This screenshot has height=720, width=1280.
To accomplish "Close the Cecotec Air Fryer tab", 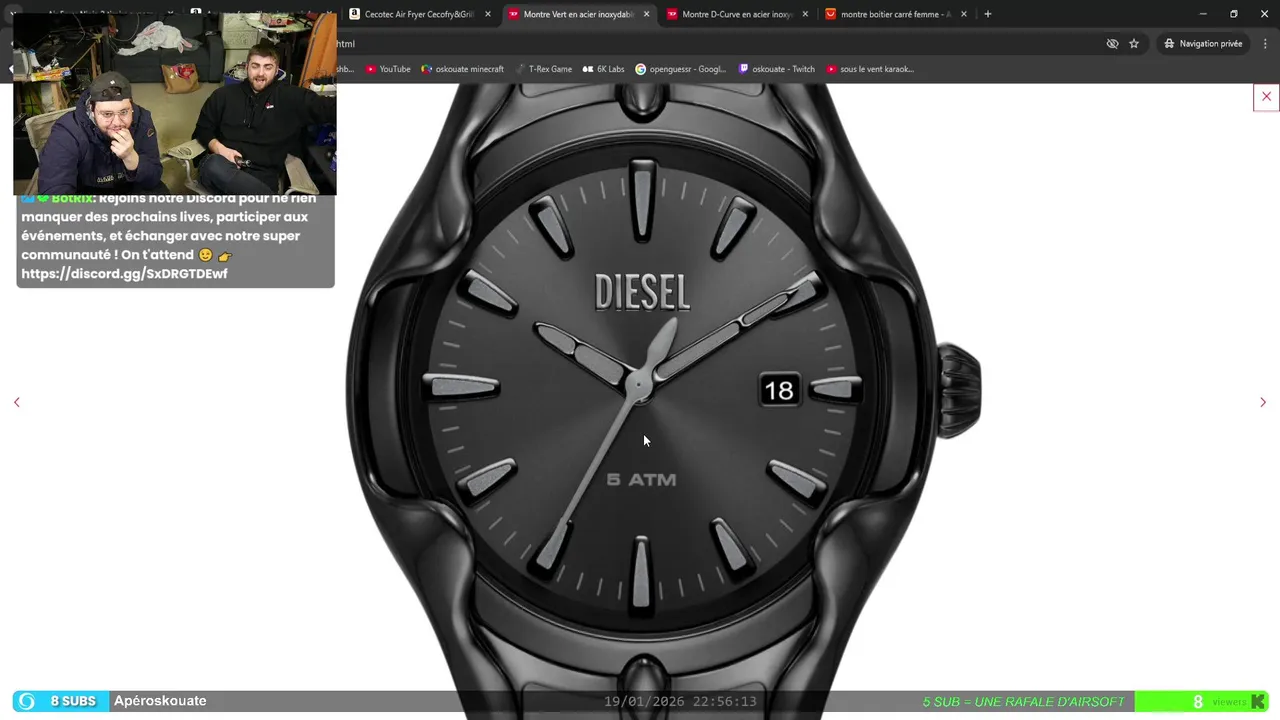I will pyautogui.click(x=488, y=14).
